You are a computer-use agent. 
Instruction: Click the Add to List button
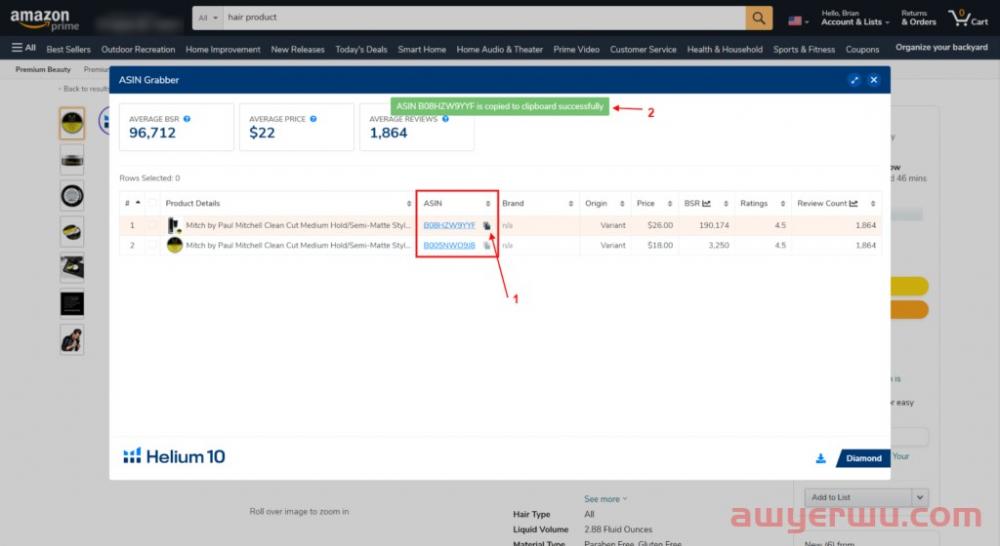(x=857, y=498)
